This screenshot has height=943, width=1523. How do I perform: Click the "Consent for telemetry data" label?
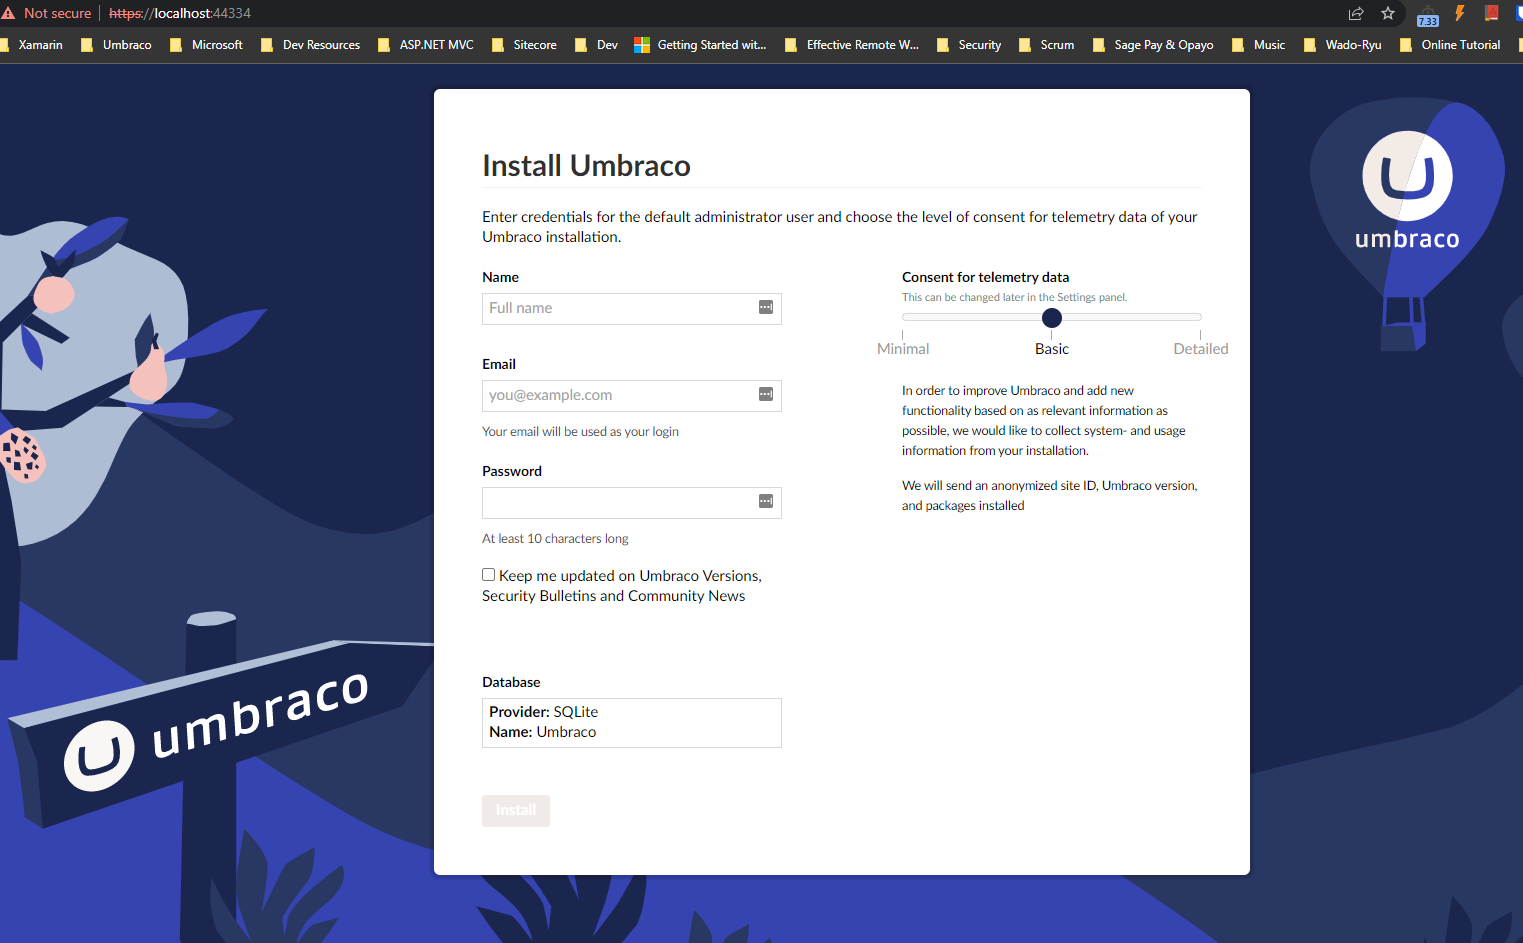point(985,277)
